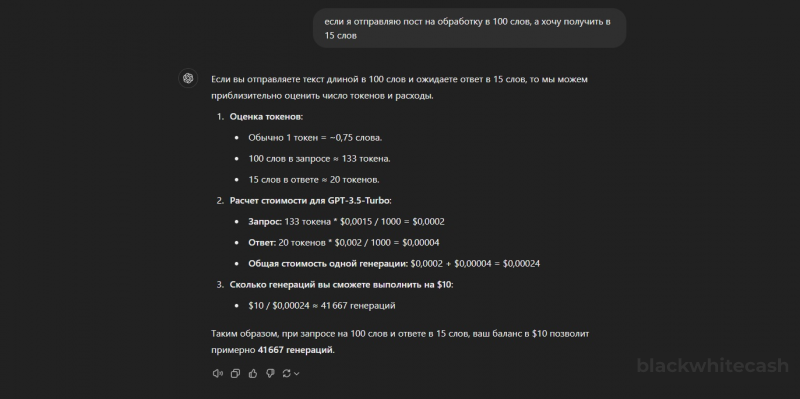Click the bold "41 667 генераций" in summary
Screen dimensions: 800x399
pos(296,350)
